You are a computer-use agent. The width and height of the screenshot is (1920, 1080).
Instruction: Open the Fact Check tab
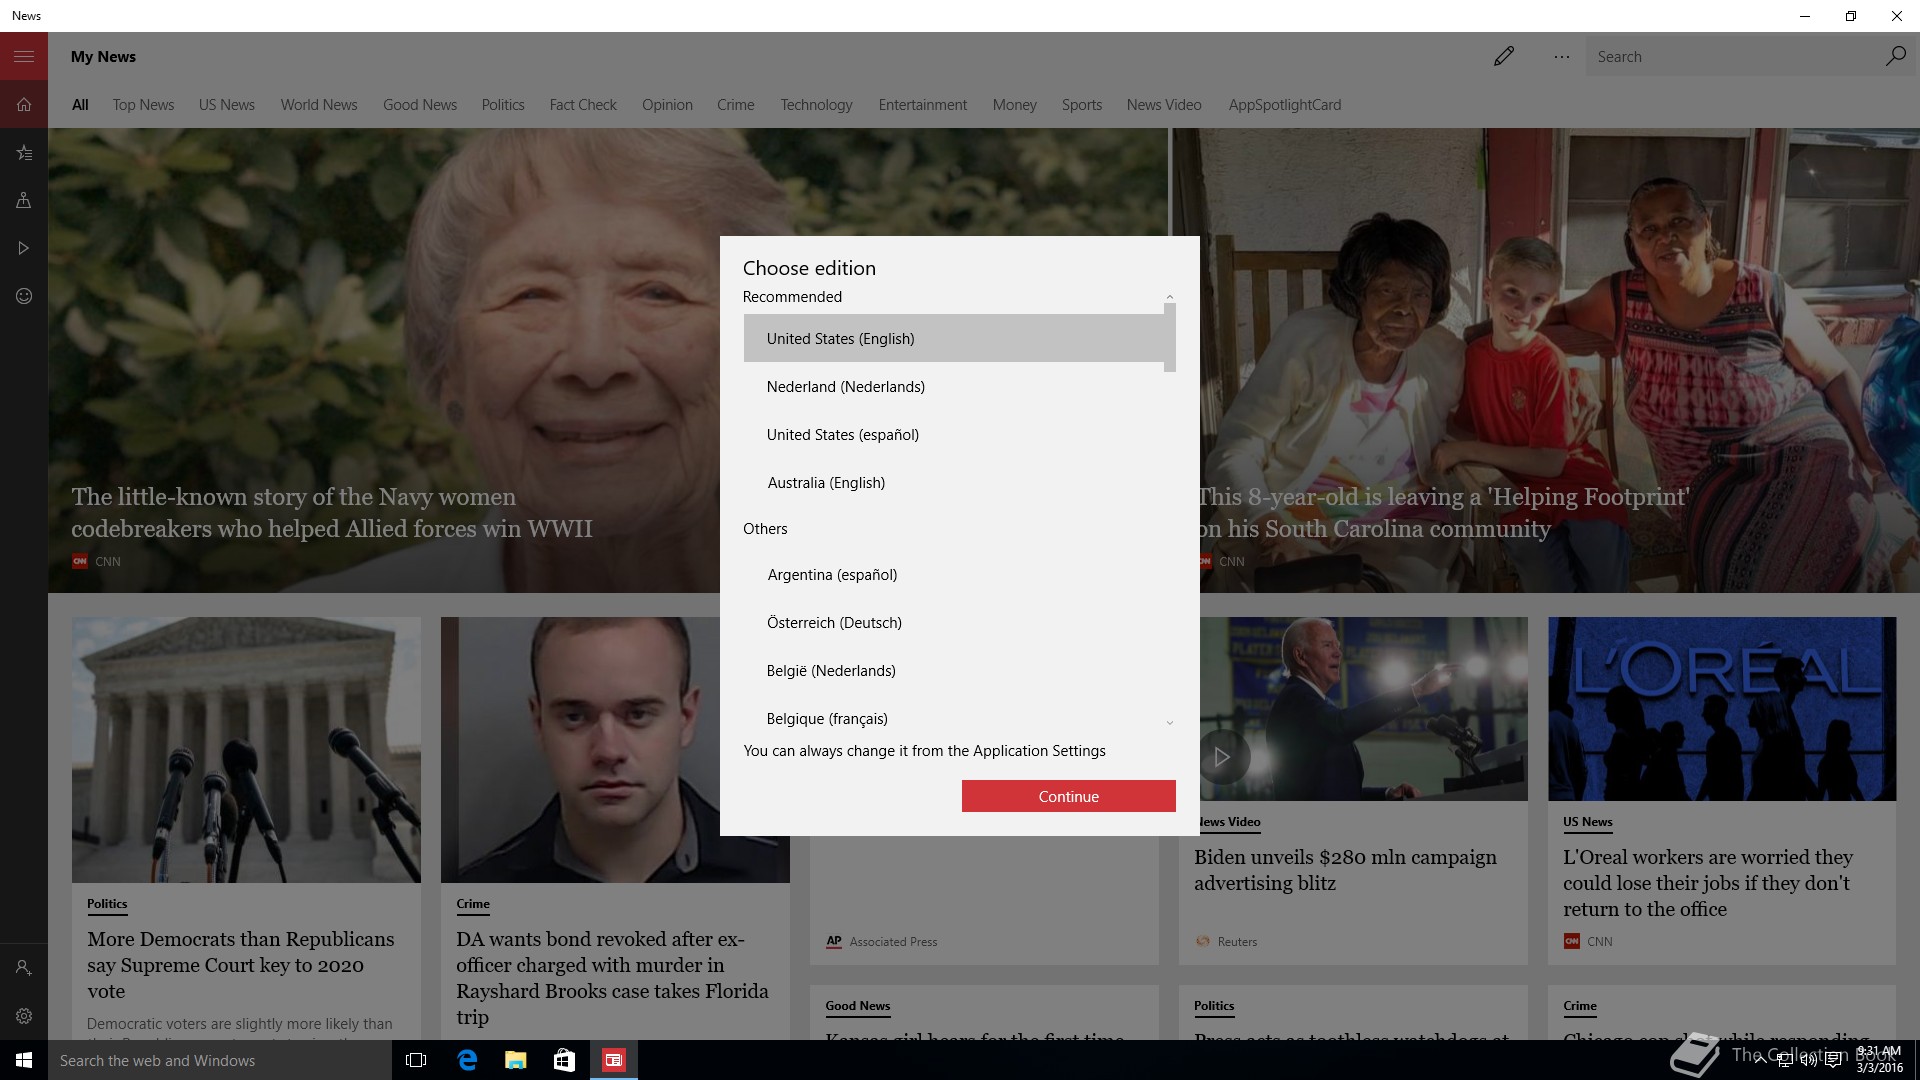click(x=583, y=105)
